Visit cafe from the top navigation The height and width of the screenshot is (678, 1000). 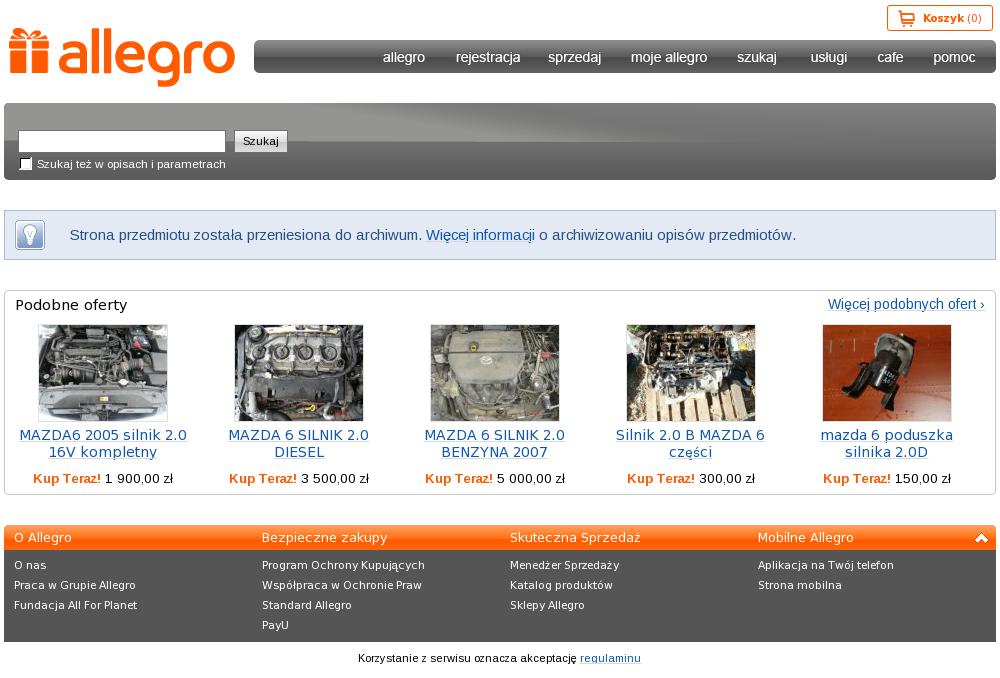890,57
